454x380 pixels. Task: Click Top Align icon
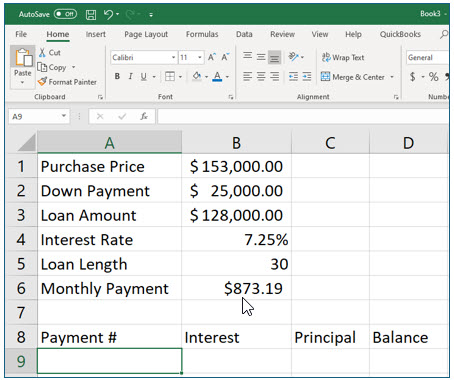(247, 57)
